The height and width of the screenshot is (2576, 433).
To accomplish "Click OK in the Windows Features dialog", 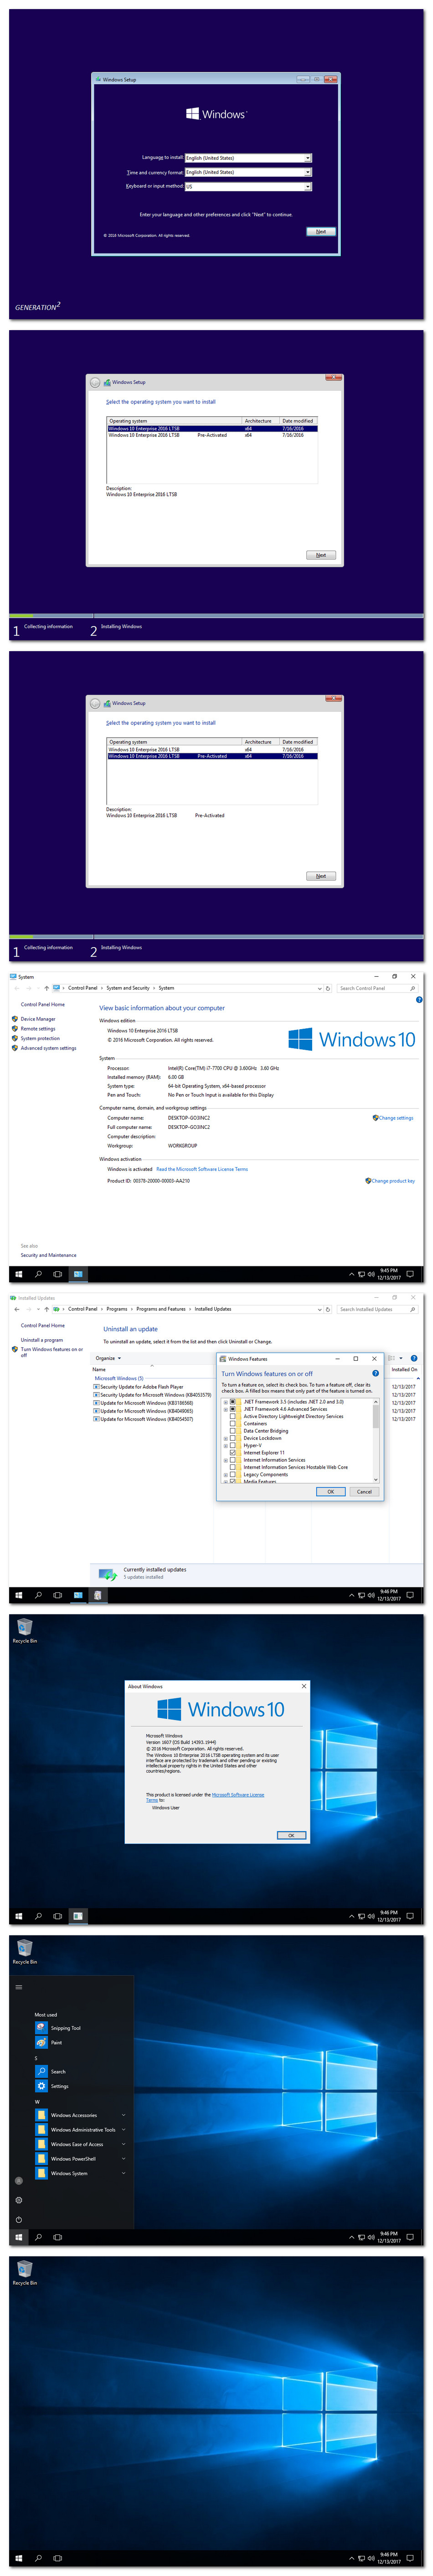I will pyautogui.click(x=331, y=1491).
